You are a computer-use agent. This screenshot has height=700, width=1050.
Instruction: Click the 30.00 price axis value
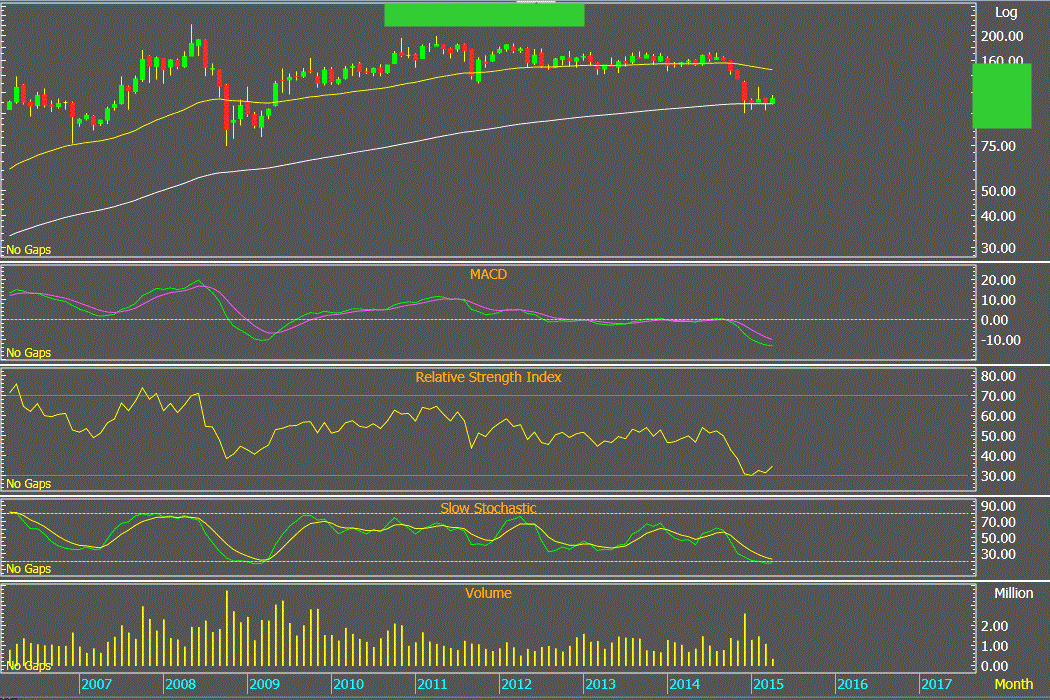[998, 249]
